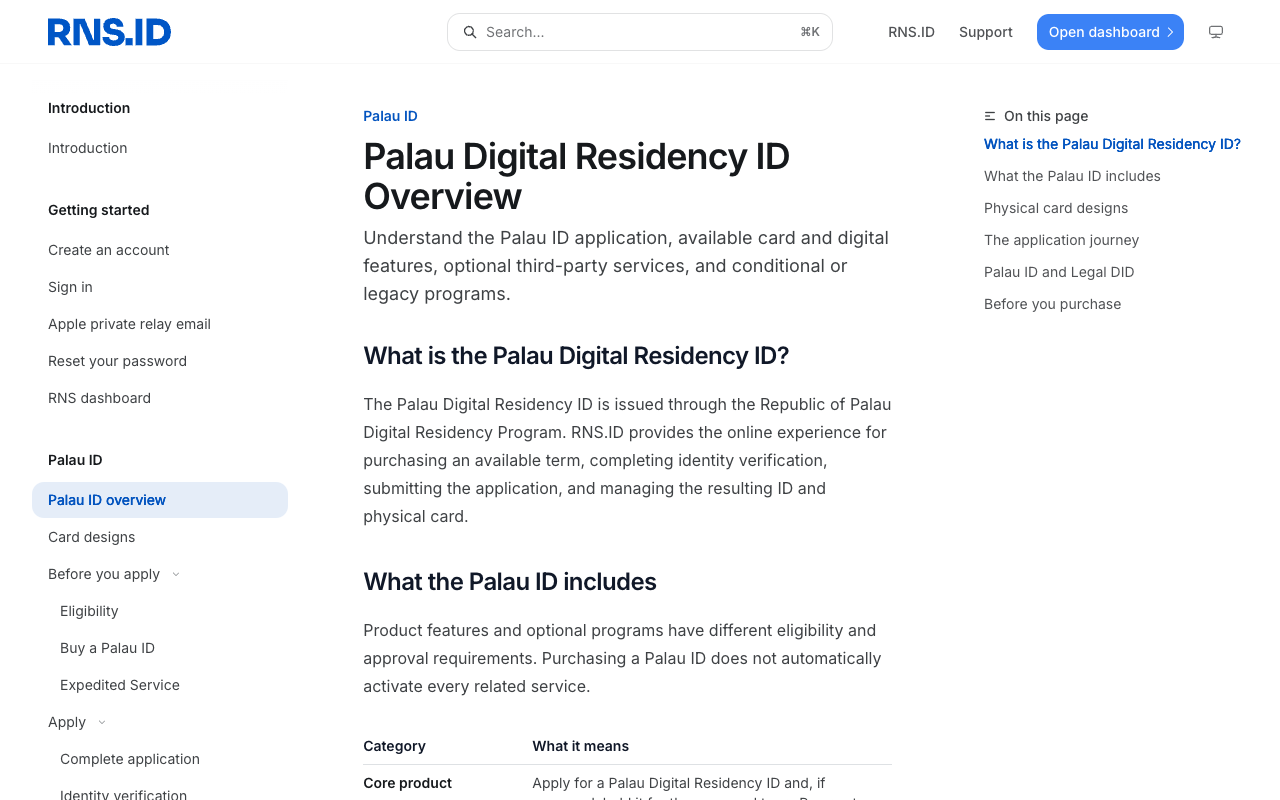The width and height of the screenshot is (1280, 800).
Task: Open the Support link
Action: click(986, 32)
